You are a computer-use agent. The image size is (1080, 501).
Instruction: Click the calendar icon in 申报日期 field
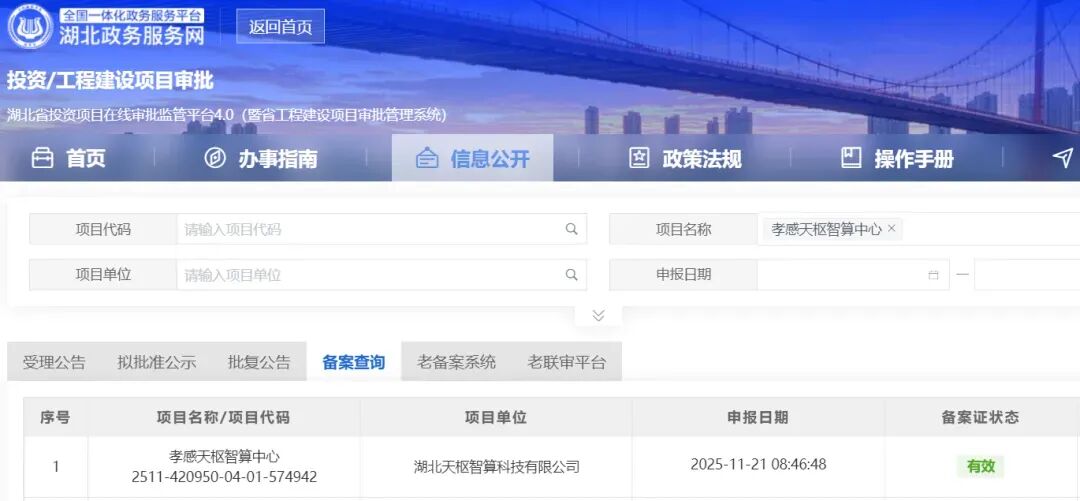pyautogui.click(x=933, y=275)
